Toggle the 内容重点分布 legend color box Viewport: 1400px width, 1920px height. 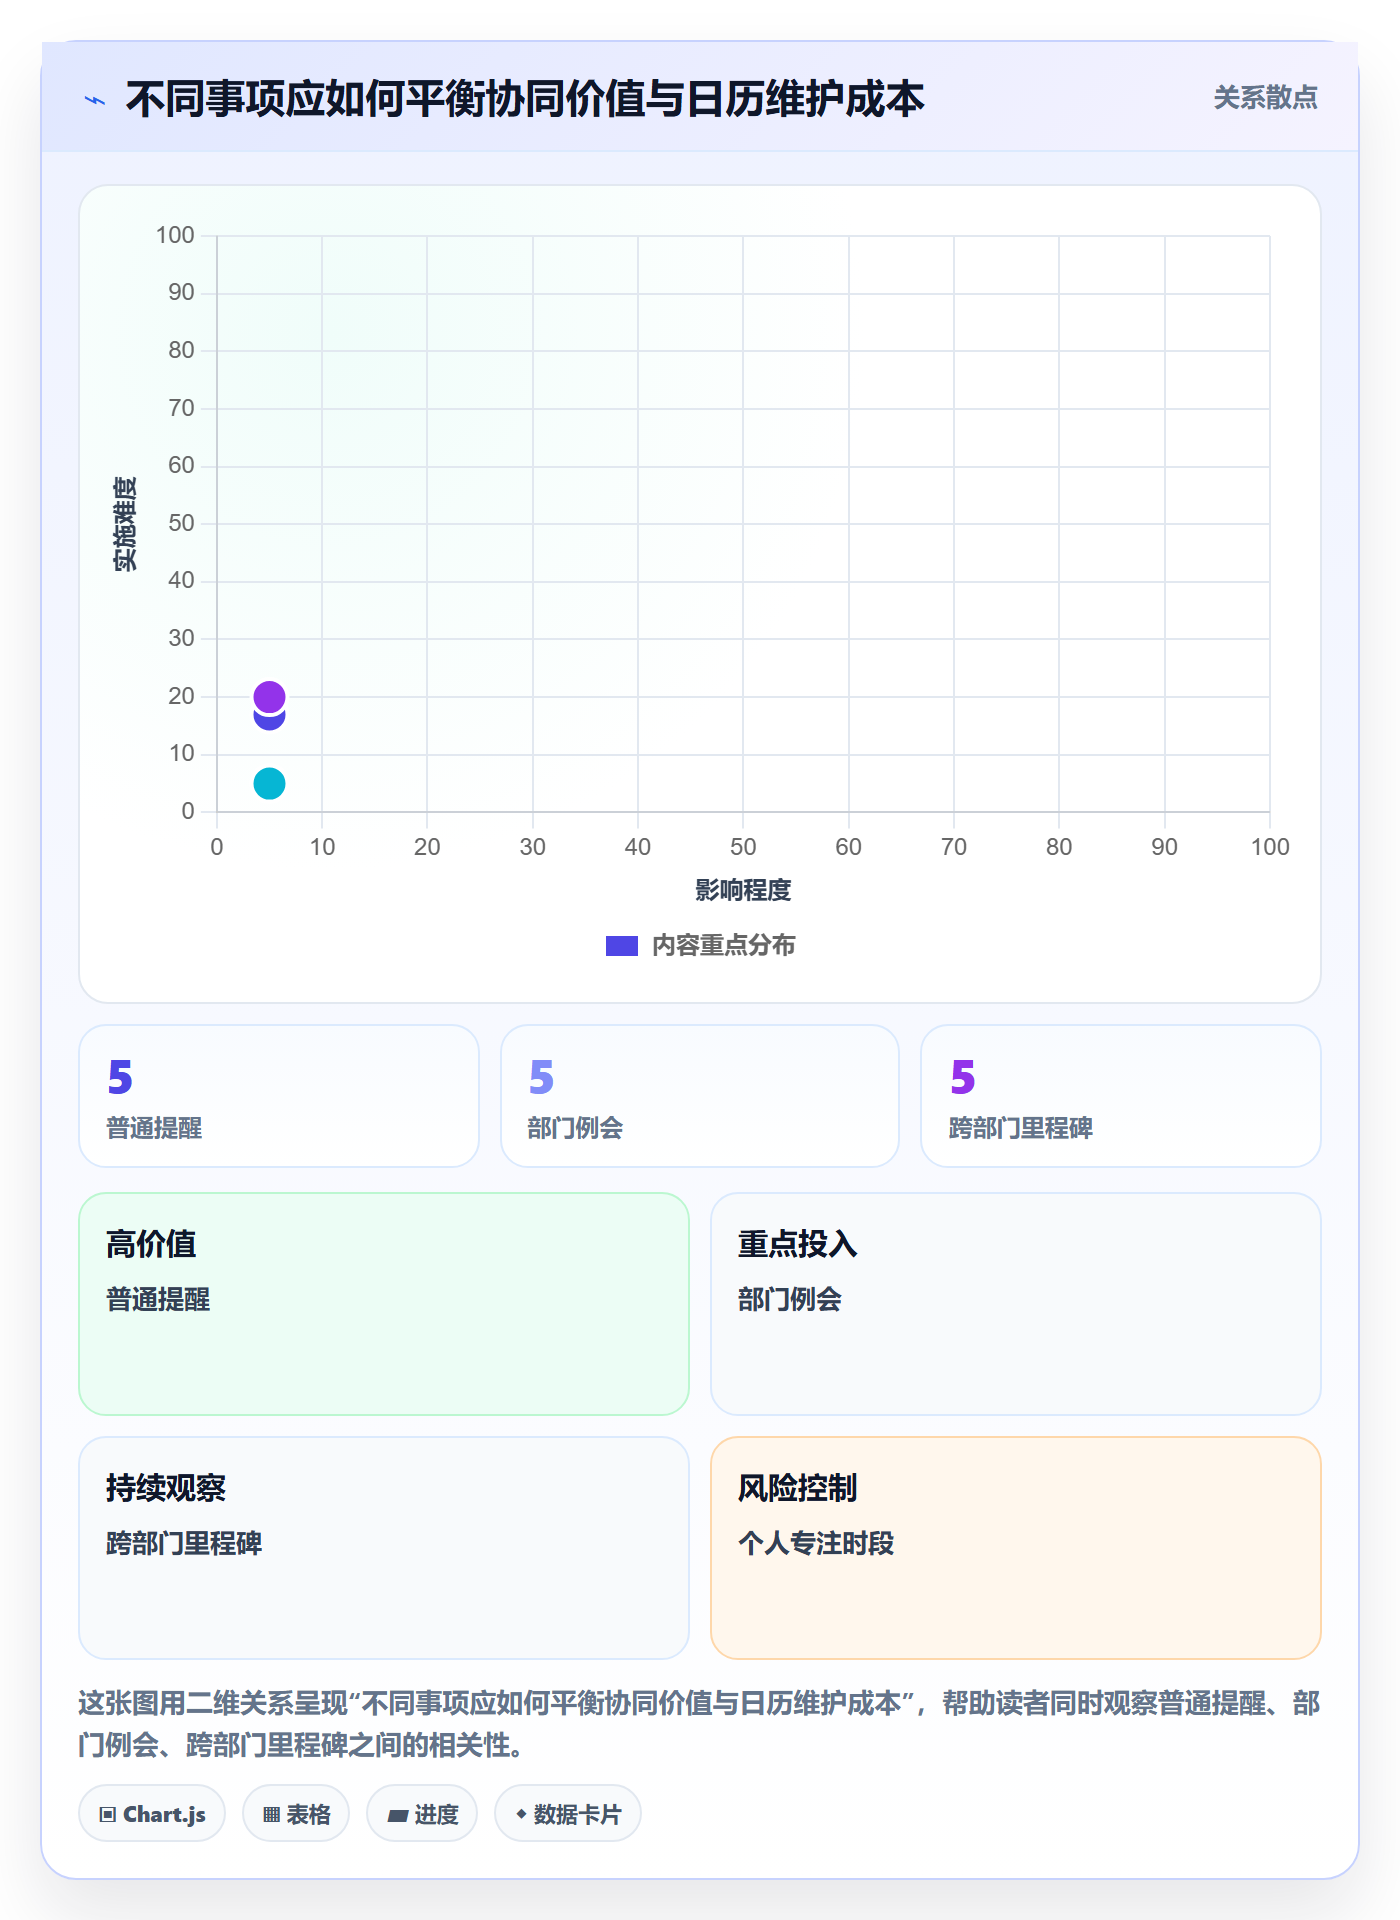tap(622, 946)
